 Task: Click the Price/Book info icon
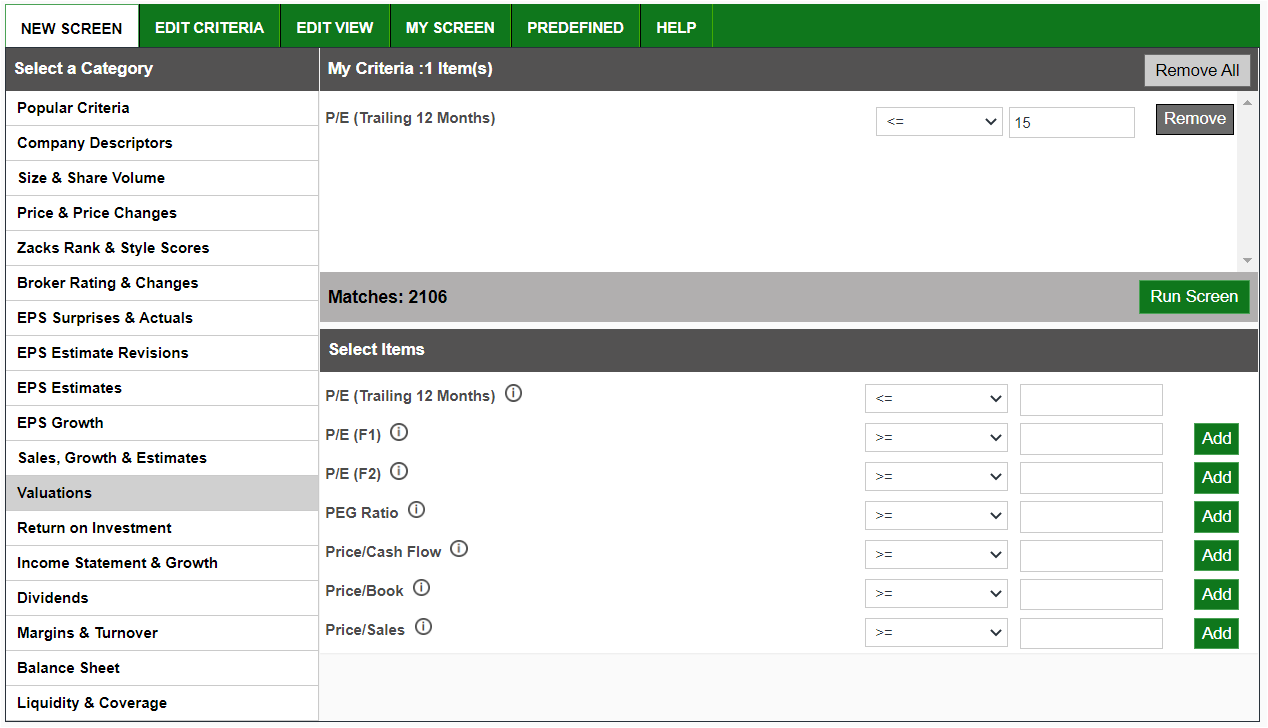pos(421,587)
